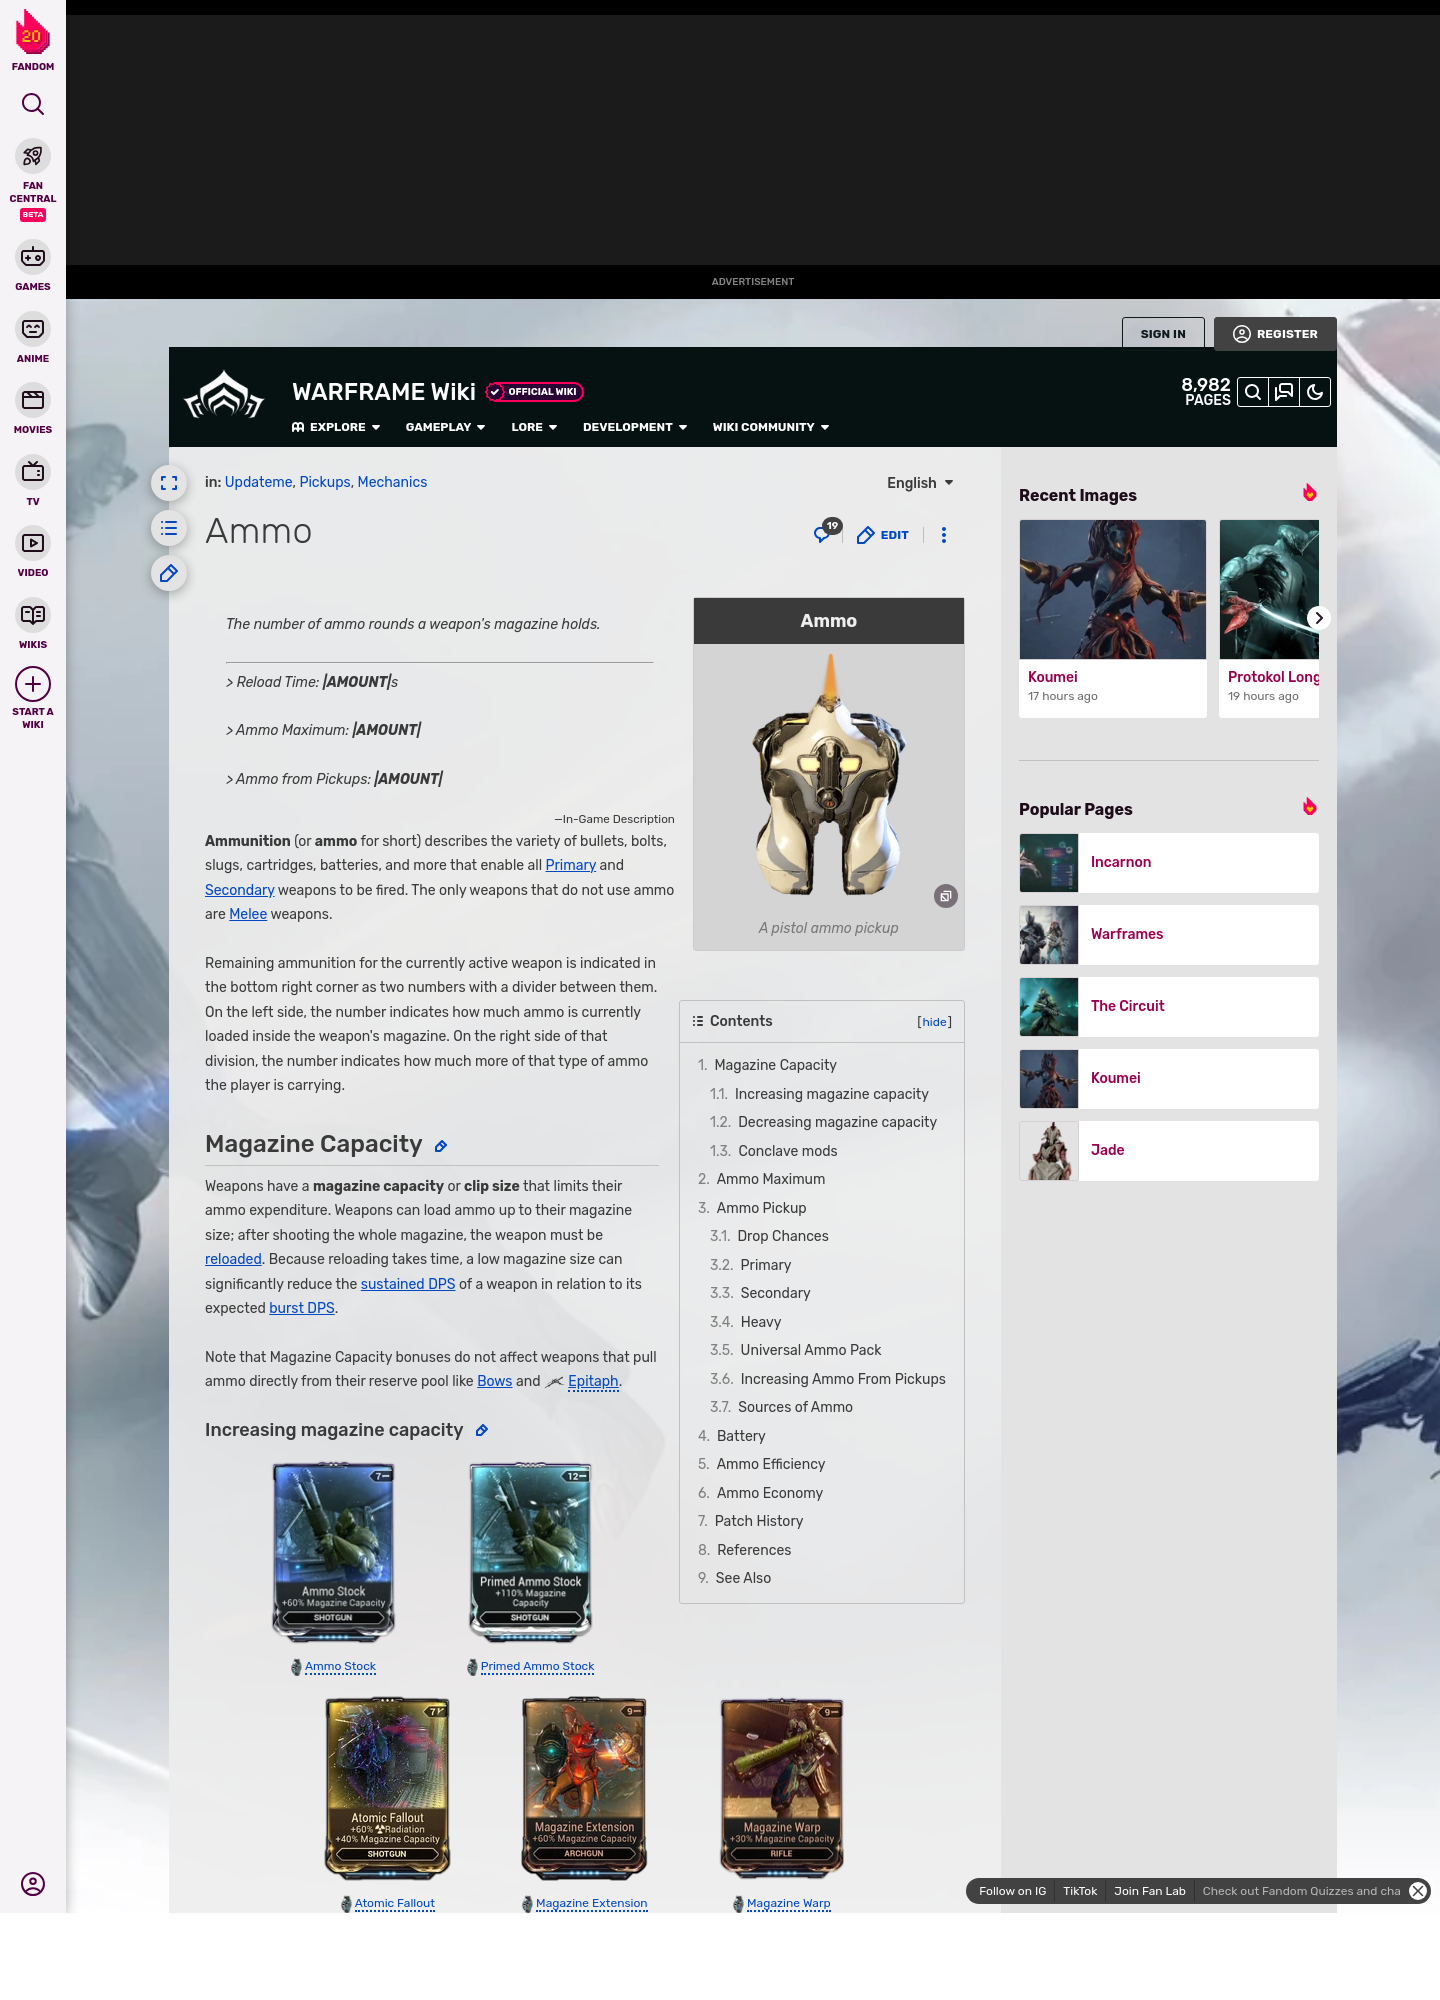
Task: Open the wiki discussions icon
Action: [x=1284, y=392]
